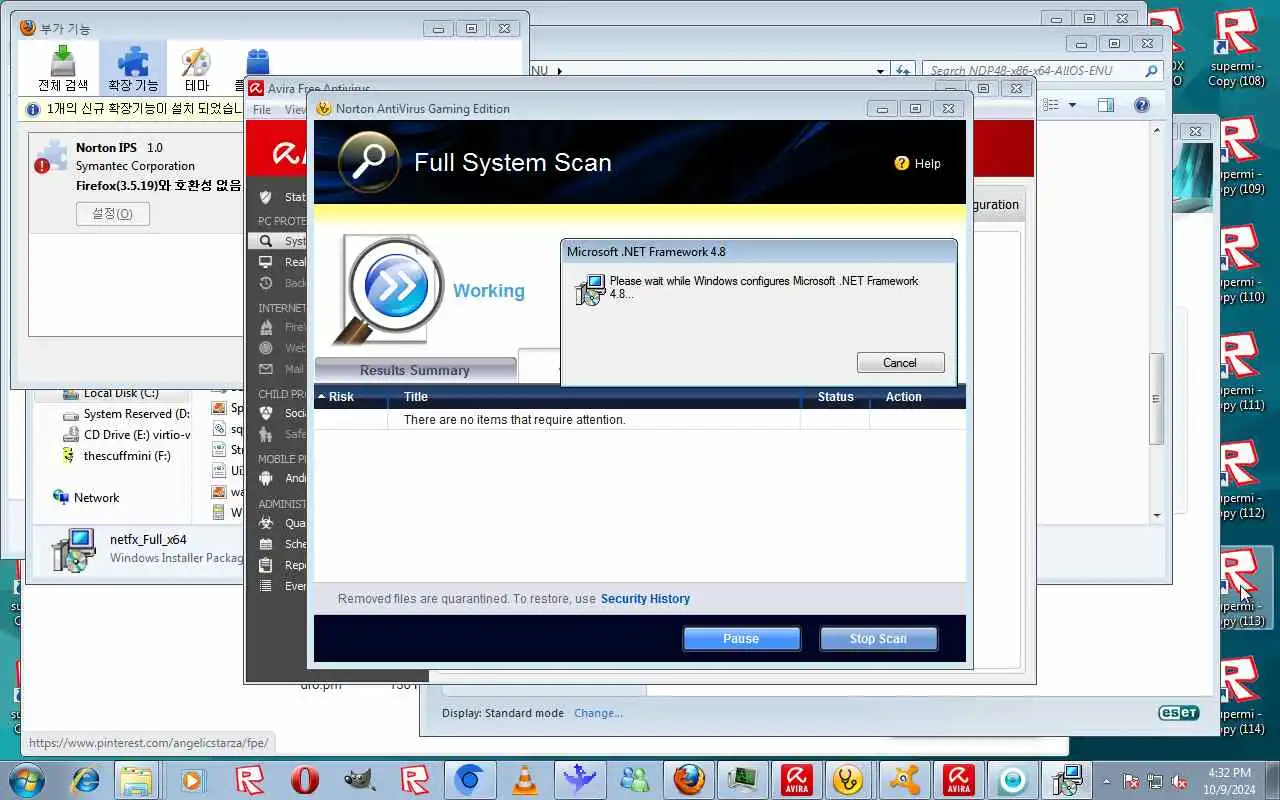Screen dimensions: 1280x800
Task: Open Avira Reports clipboard icon
Action: 266,565
